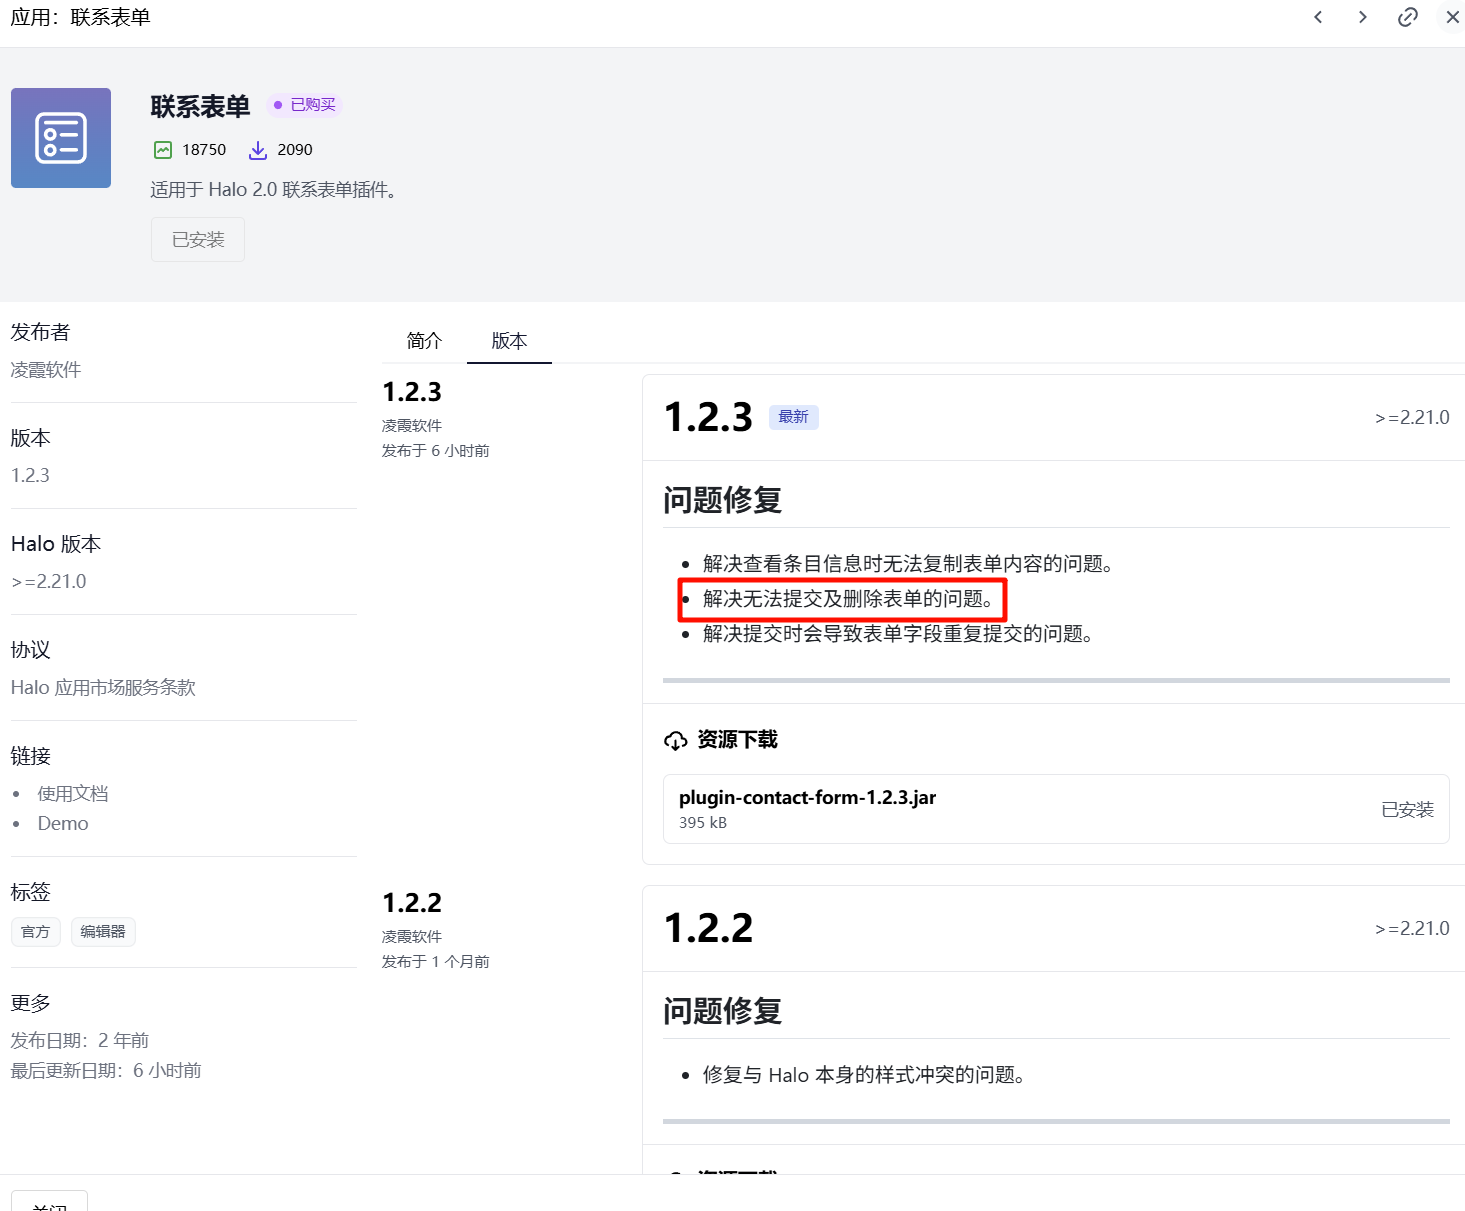This screenshot has height=1211, width=1465.
Task: Switch to the 简介 tab
Action: (424, 341)
